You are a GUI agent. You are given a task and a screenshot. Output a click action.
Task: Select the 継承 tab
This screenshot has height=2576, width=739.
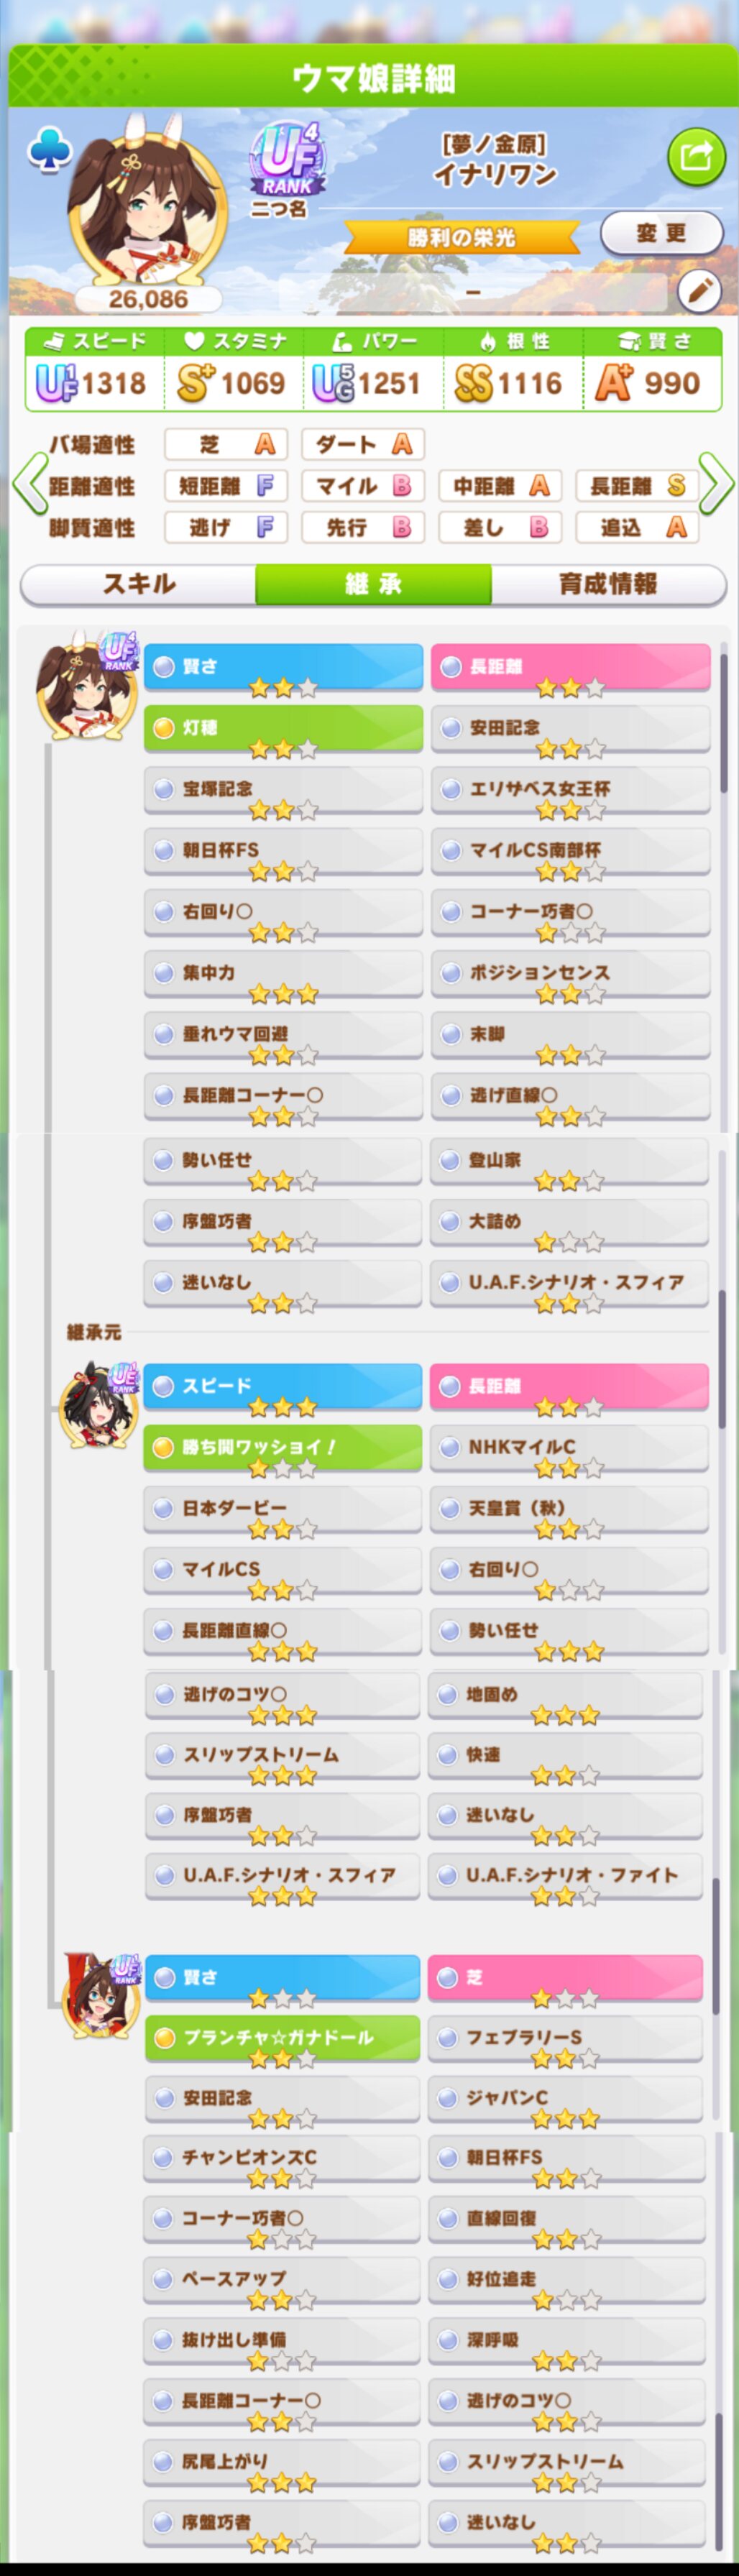pos(373,584)
